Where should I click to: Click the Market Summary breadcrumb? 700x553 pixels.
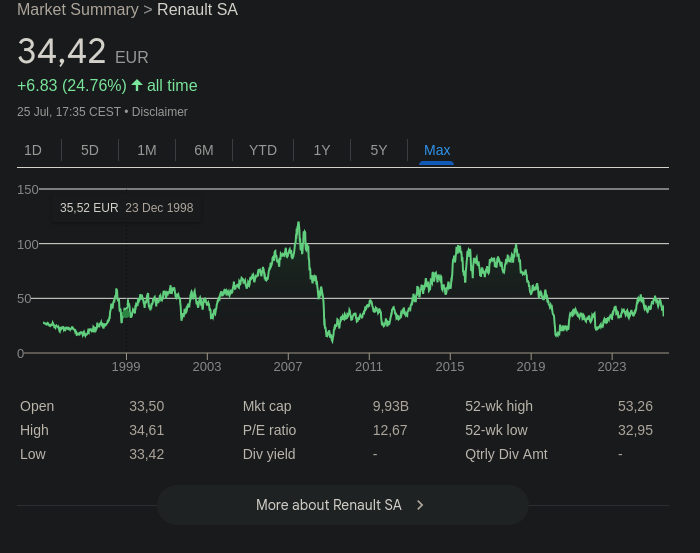(78, 9)
